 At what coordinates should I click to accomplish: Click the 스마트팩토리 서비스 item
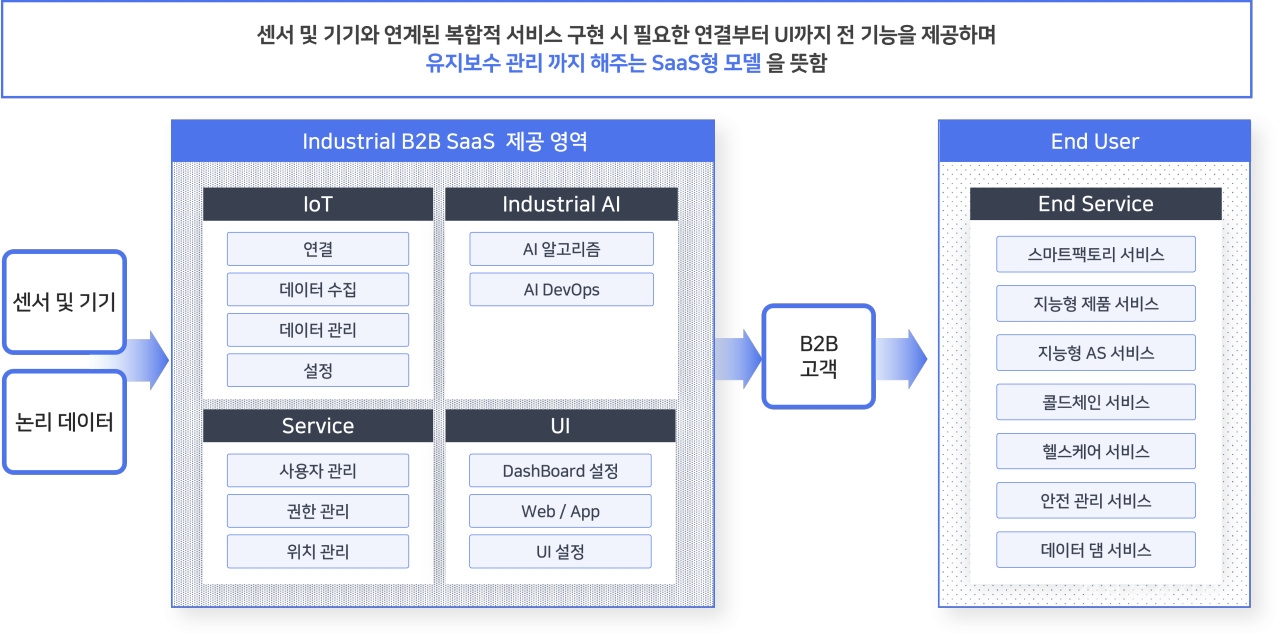pyautogui.click(x=1095, y=254)
